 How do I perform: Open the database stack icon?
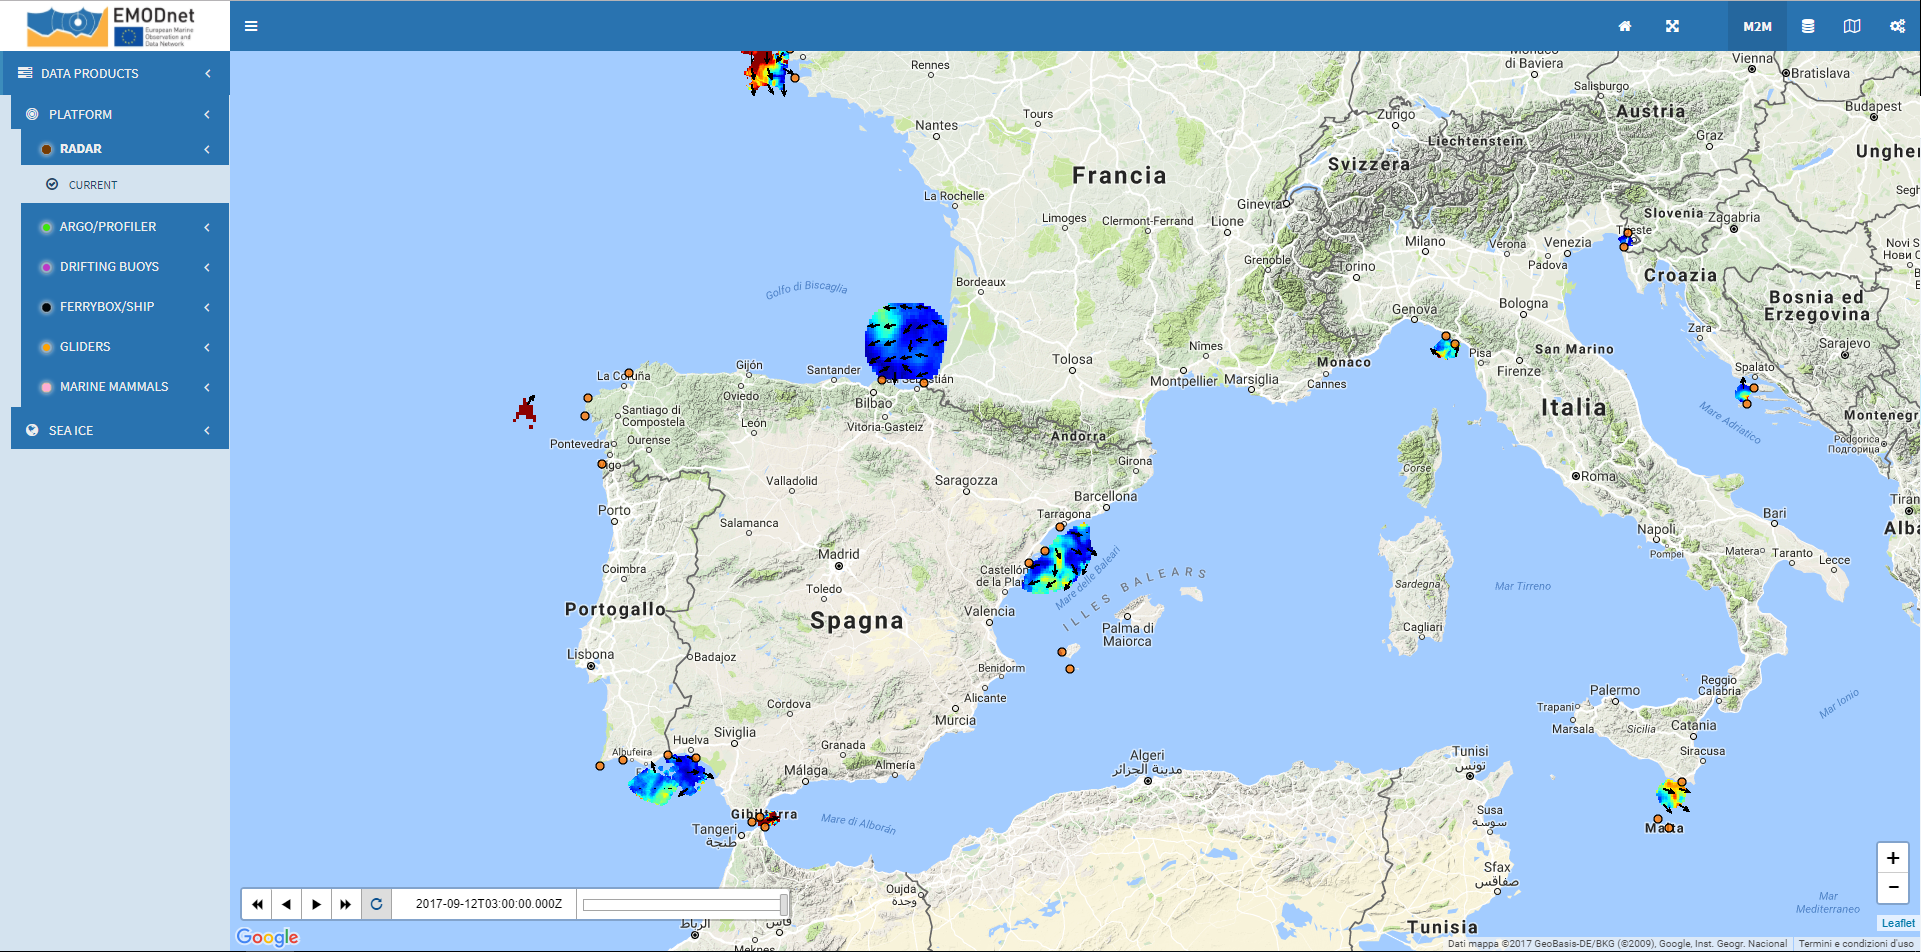click(1808, 26)
